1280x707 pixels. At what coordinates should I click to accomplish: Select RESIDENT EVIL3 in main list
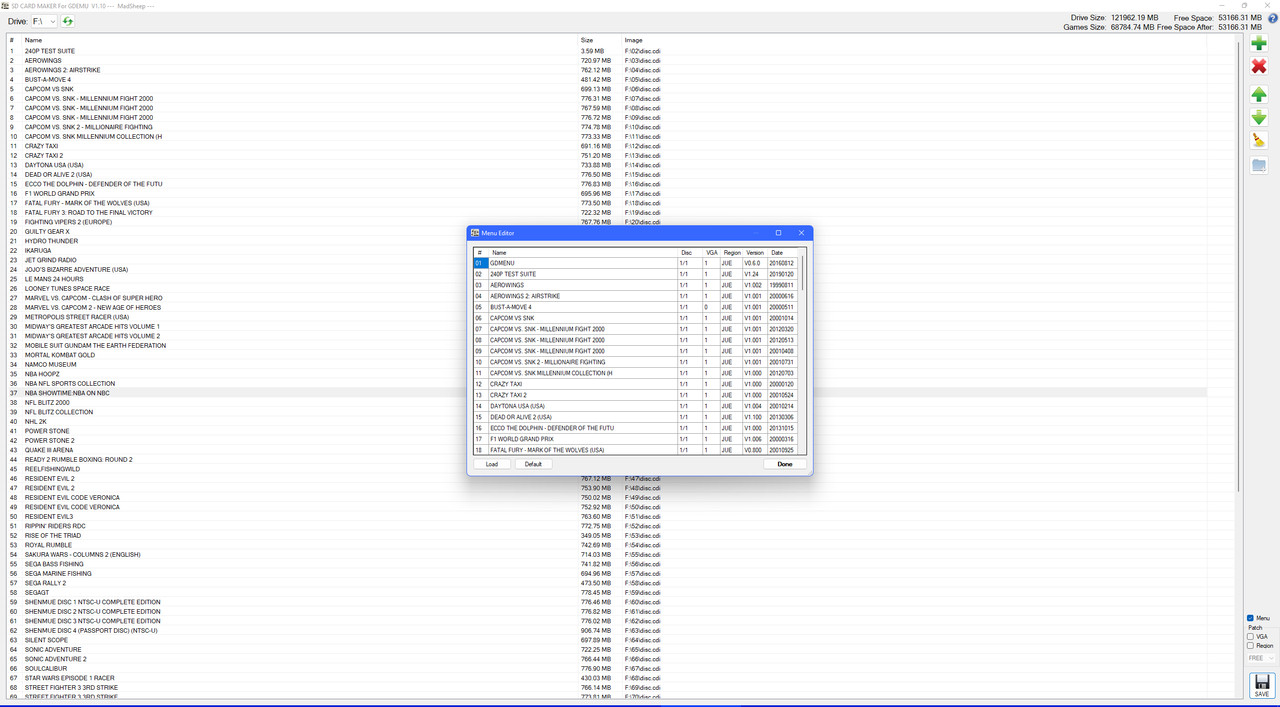tap(49, 517)
